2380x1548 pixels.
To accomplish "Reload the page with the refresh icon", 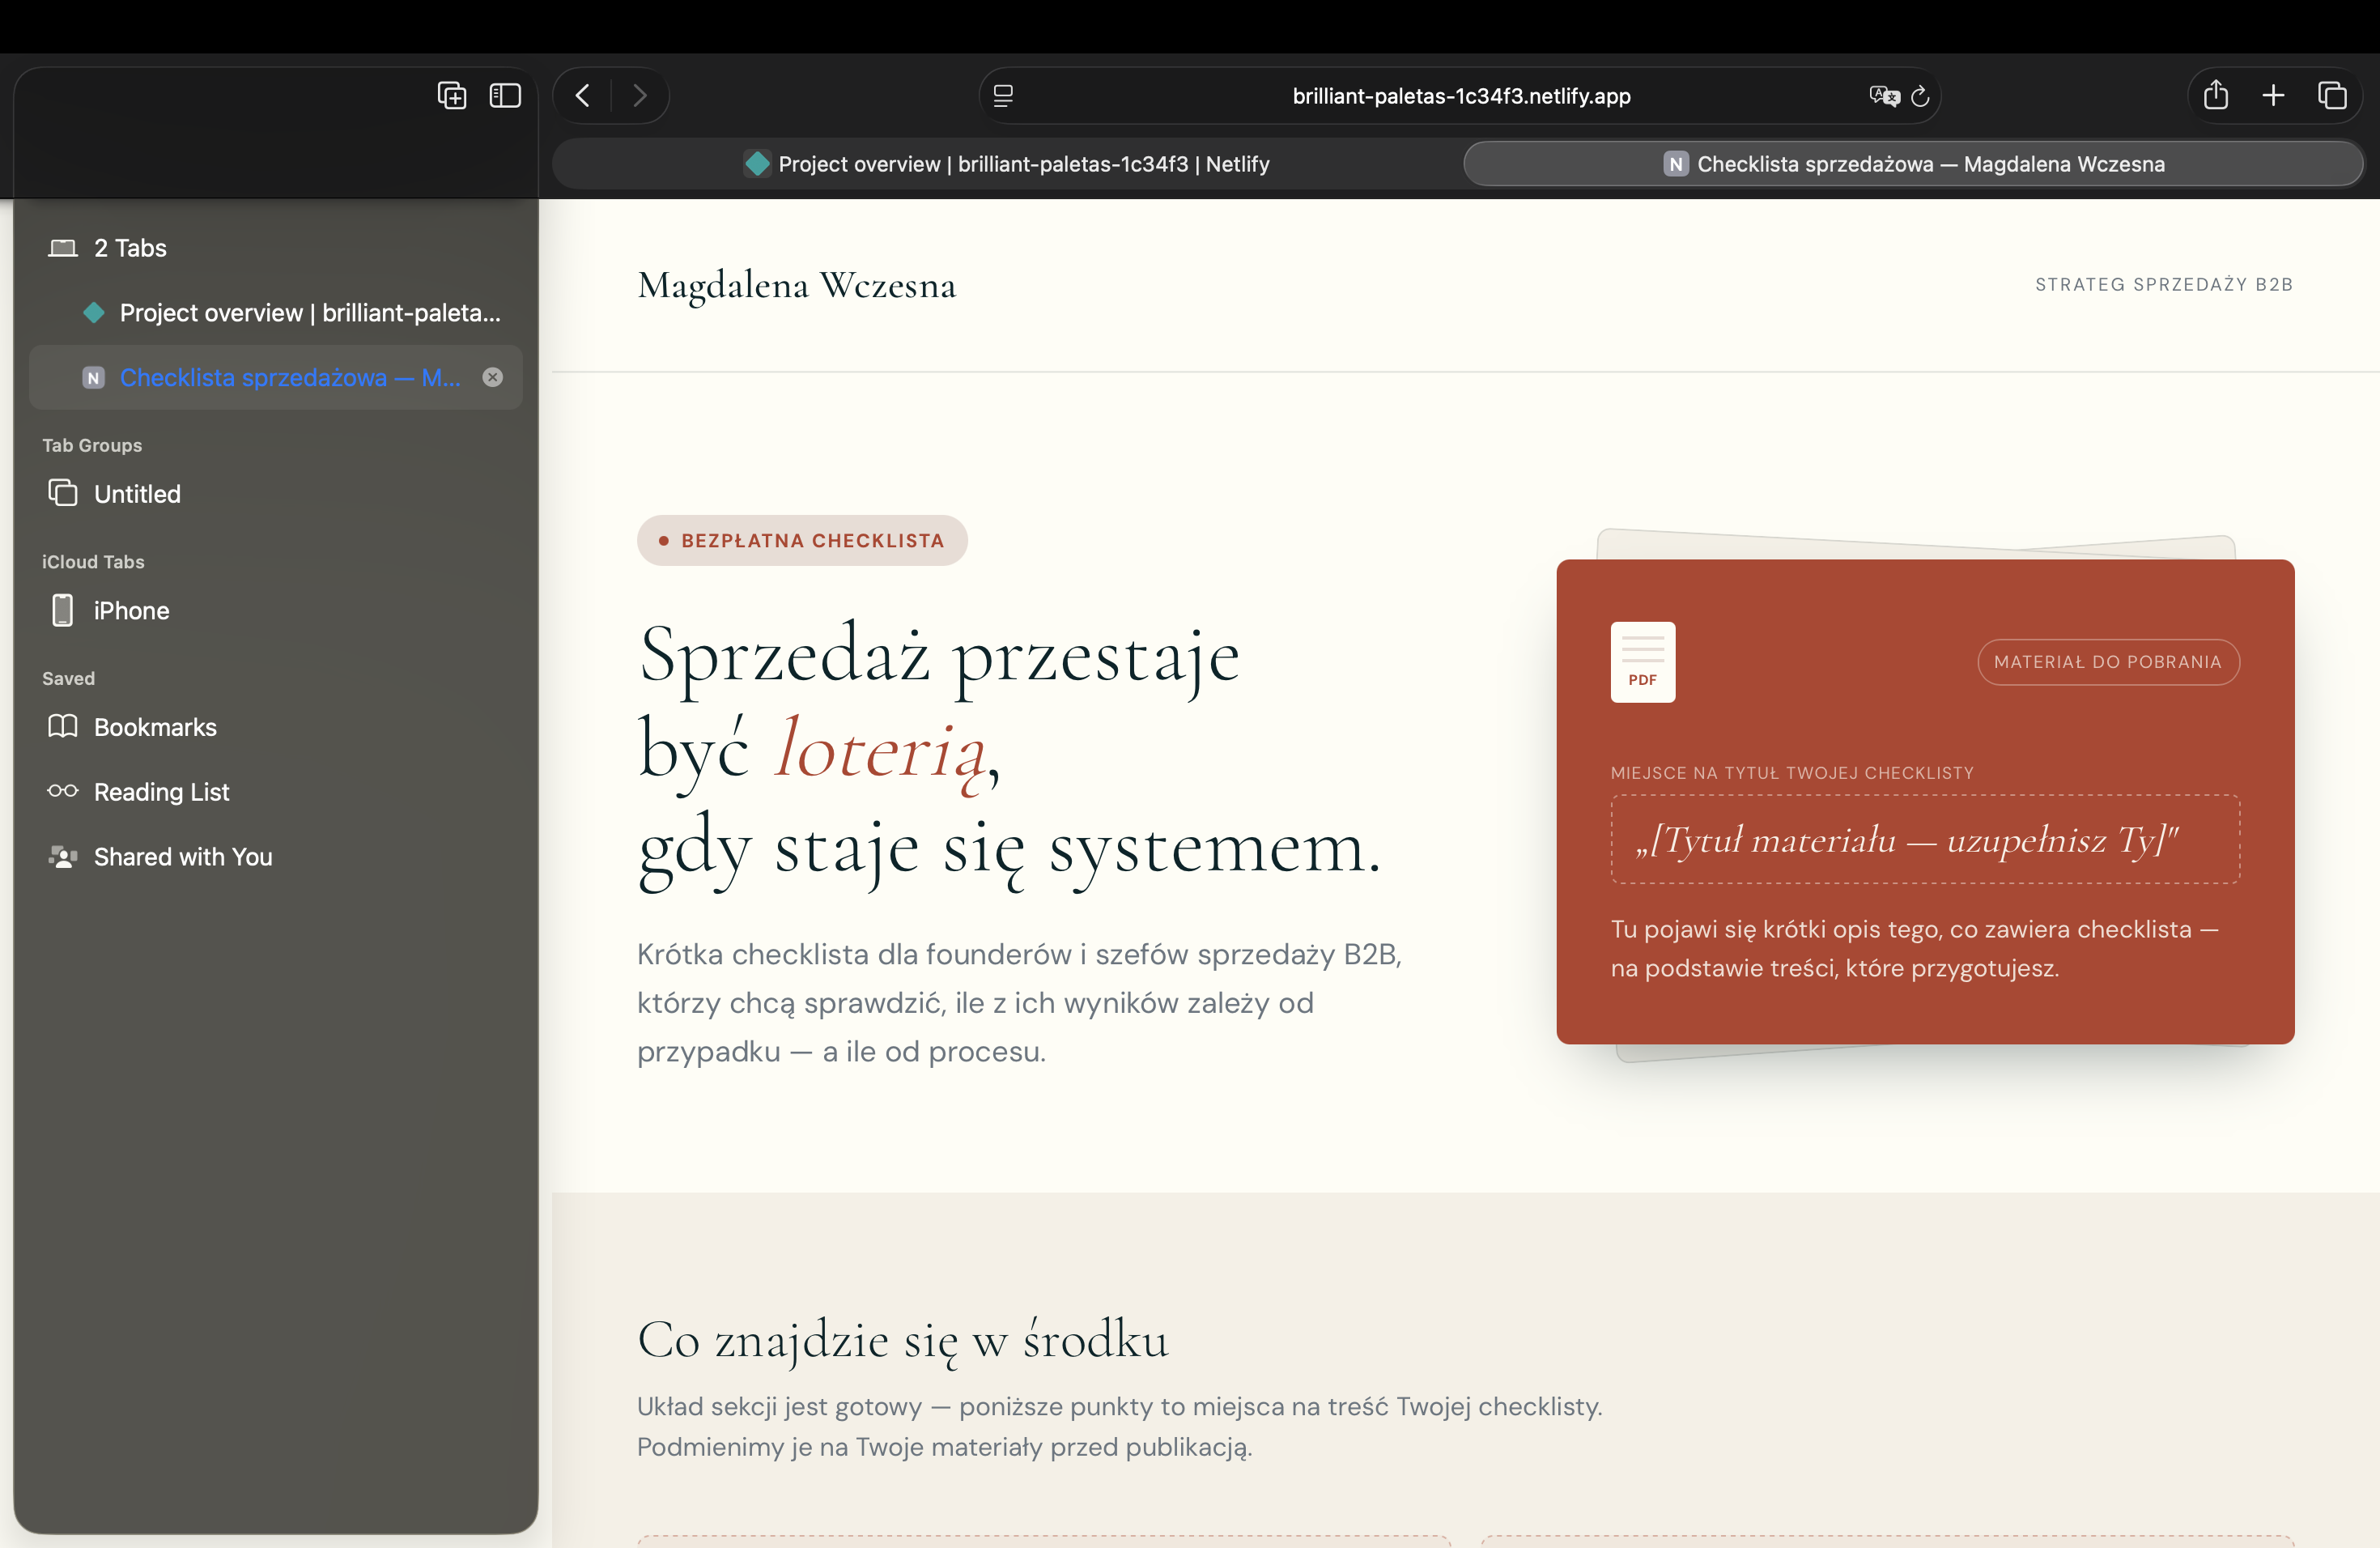I will pos(1920,96).
